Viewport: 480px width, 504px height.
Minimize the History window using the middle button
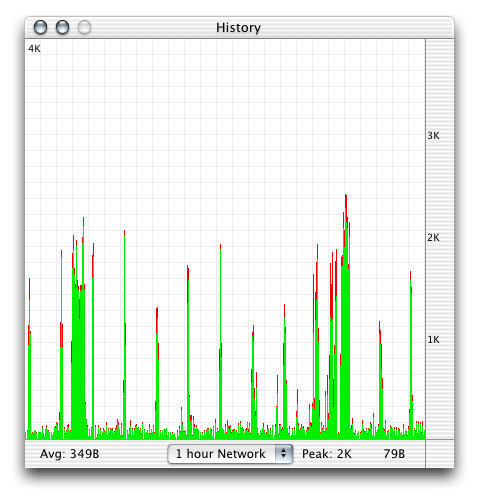(62, 27)
